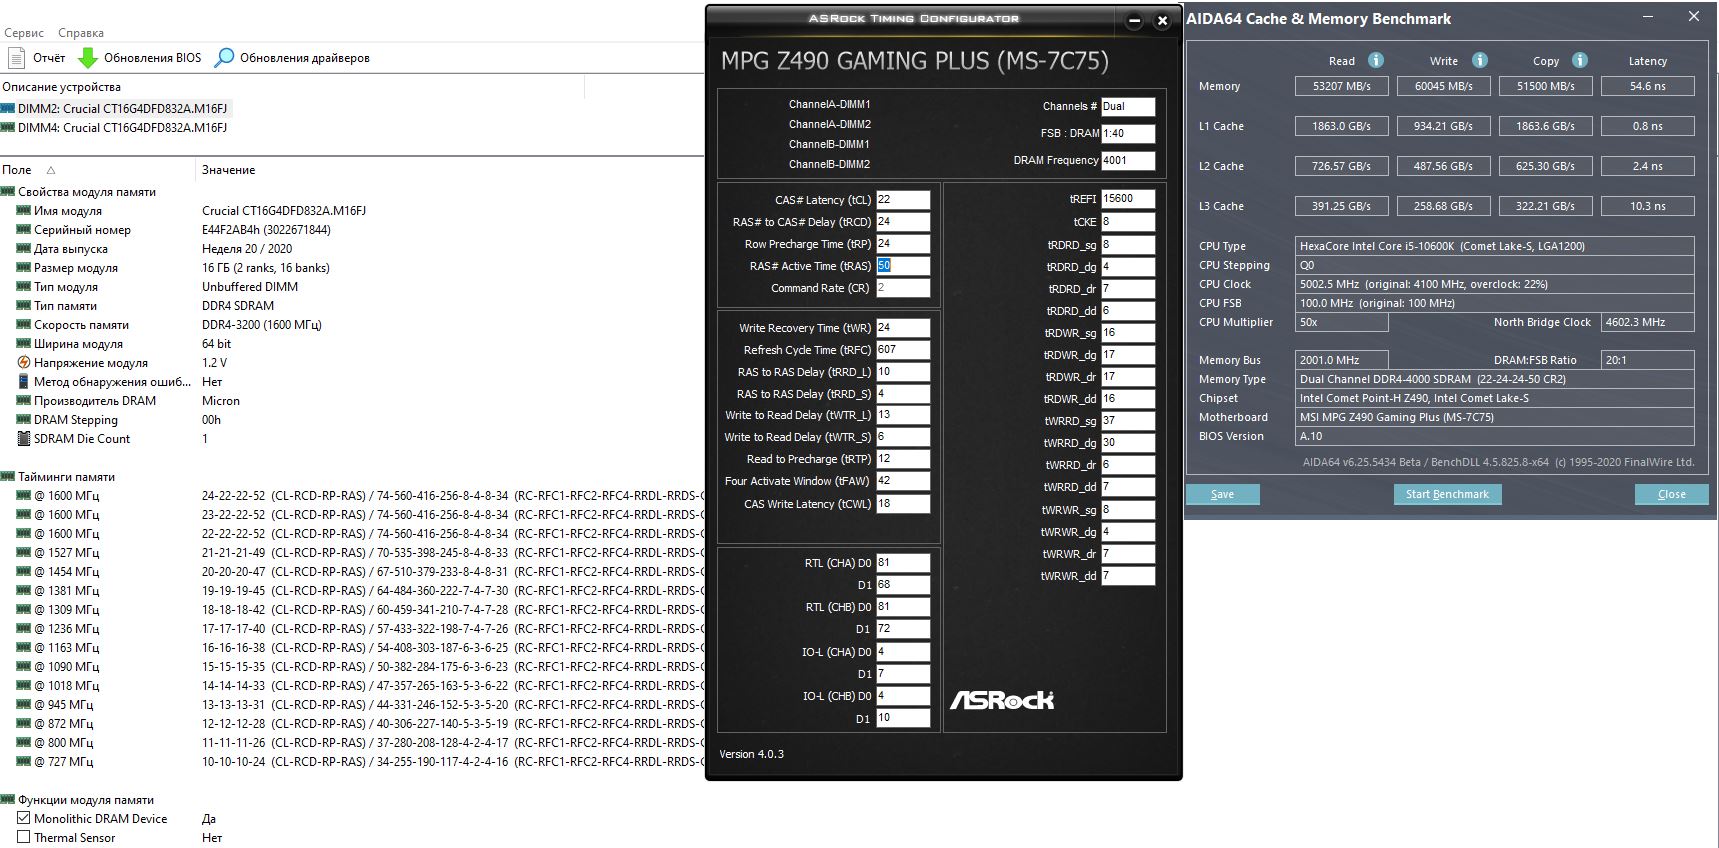
Task: Click the icon beside Функции модуля памяти
Action: click(x=8, y=800)
